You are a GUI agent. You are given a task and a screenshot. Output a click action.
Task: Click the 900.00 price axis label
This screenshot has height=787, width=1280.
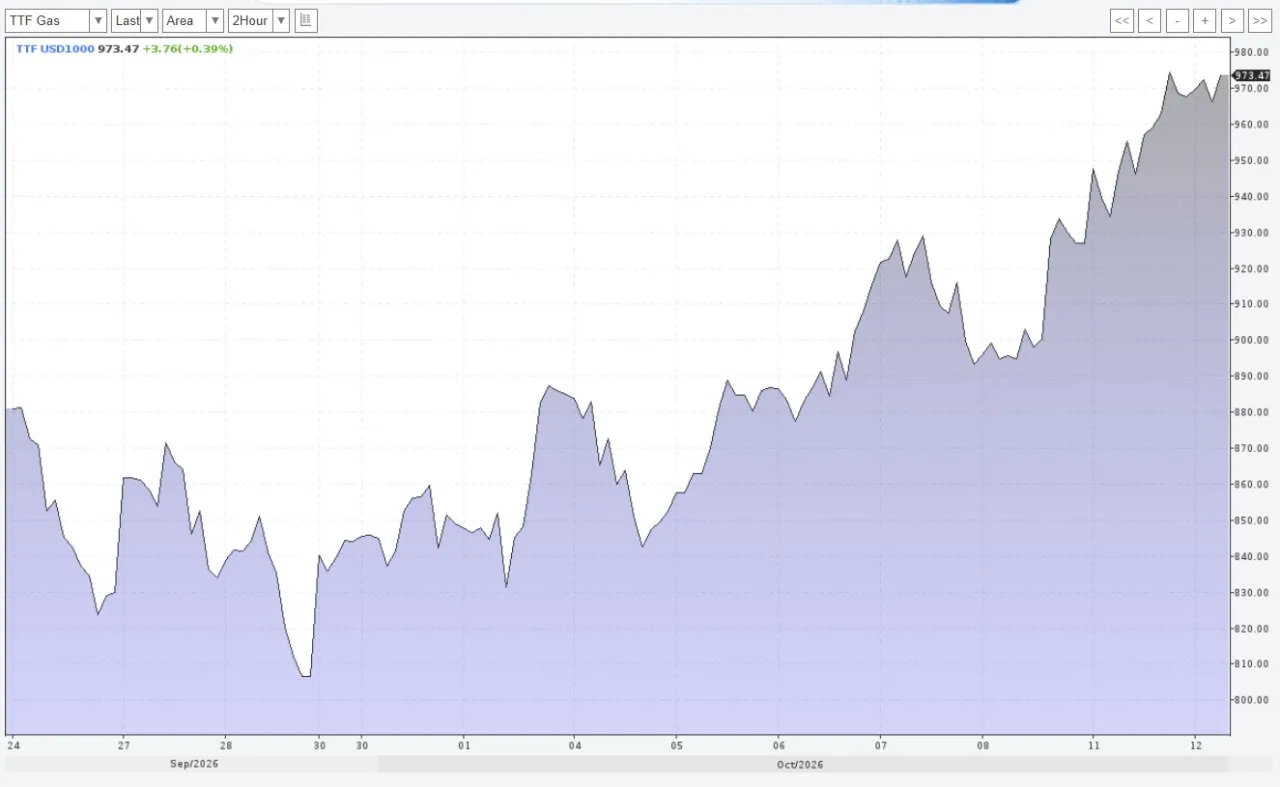[1252, 340]
